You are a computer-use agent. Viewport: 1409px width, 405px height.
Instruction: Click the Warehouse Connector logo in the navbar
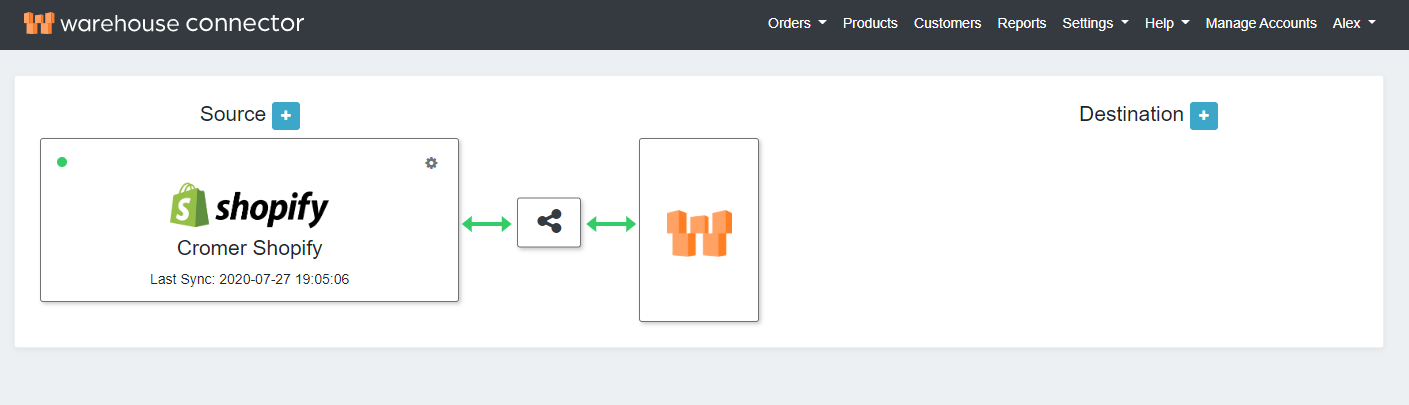pyautogui.click(x=164, y=23)
